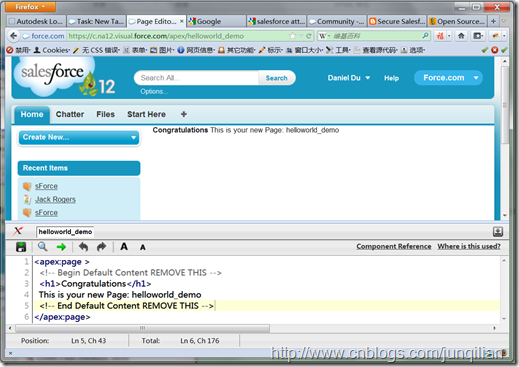Viewport: 519px width, 367px height.
Task: Click the page vertical scrollbar
Action: click(505, 105)
